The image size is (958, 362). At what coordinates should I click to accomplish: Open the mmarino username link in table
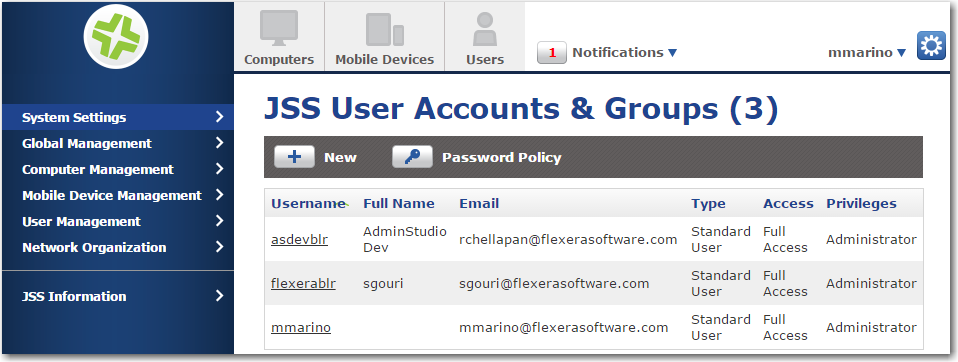point(301,328)
